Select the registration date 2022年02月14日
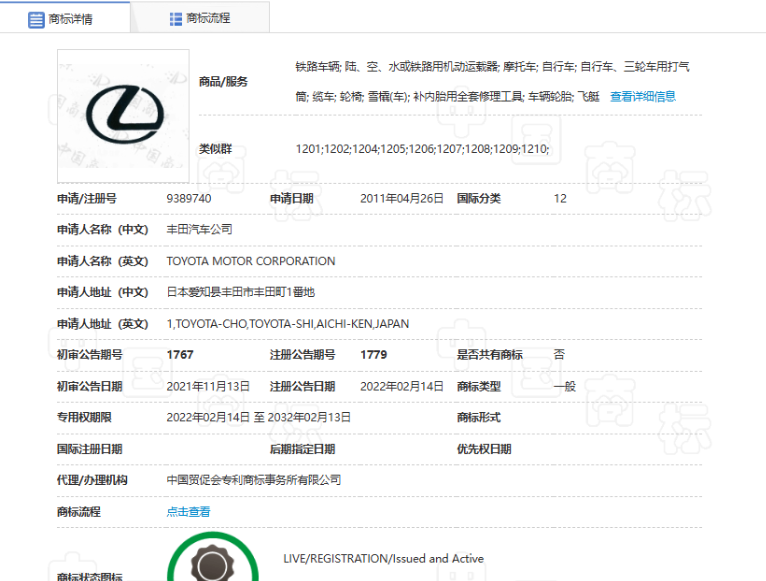 (402, 387)
